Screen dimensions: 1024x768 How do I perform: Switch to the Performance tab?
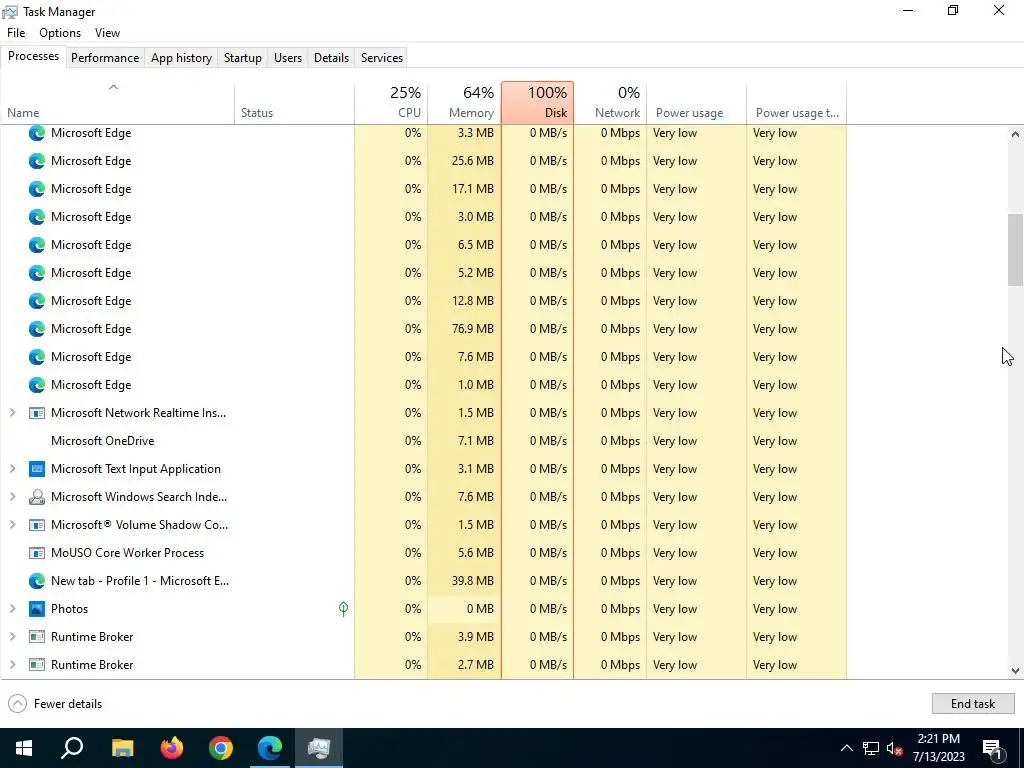tap(105, 57)
